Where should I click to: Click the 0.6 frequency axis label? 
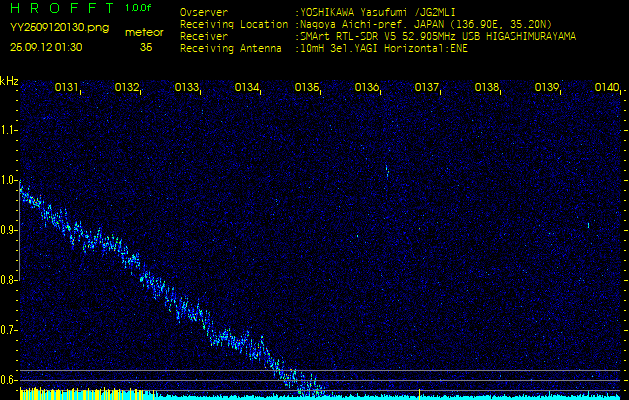tap(9, 380)
